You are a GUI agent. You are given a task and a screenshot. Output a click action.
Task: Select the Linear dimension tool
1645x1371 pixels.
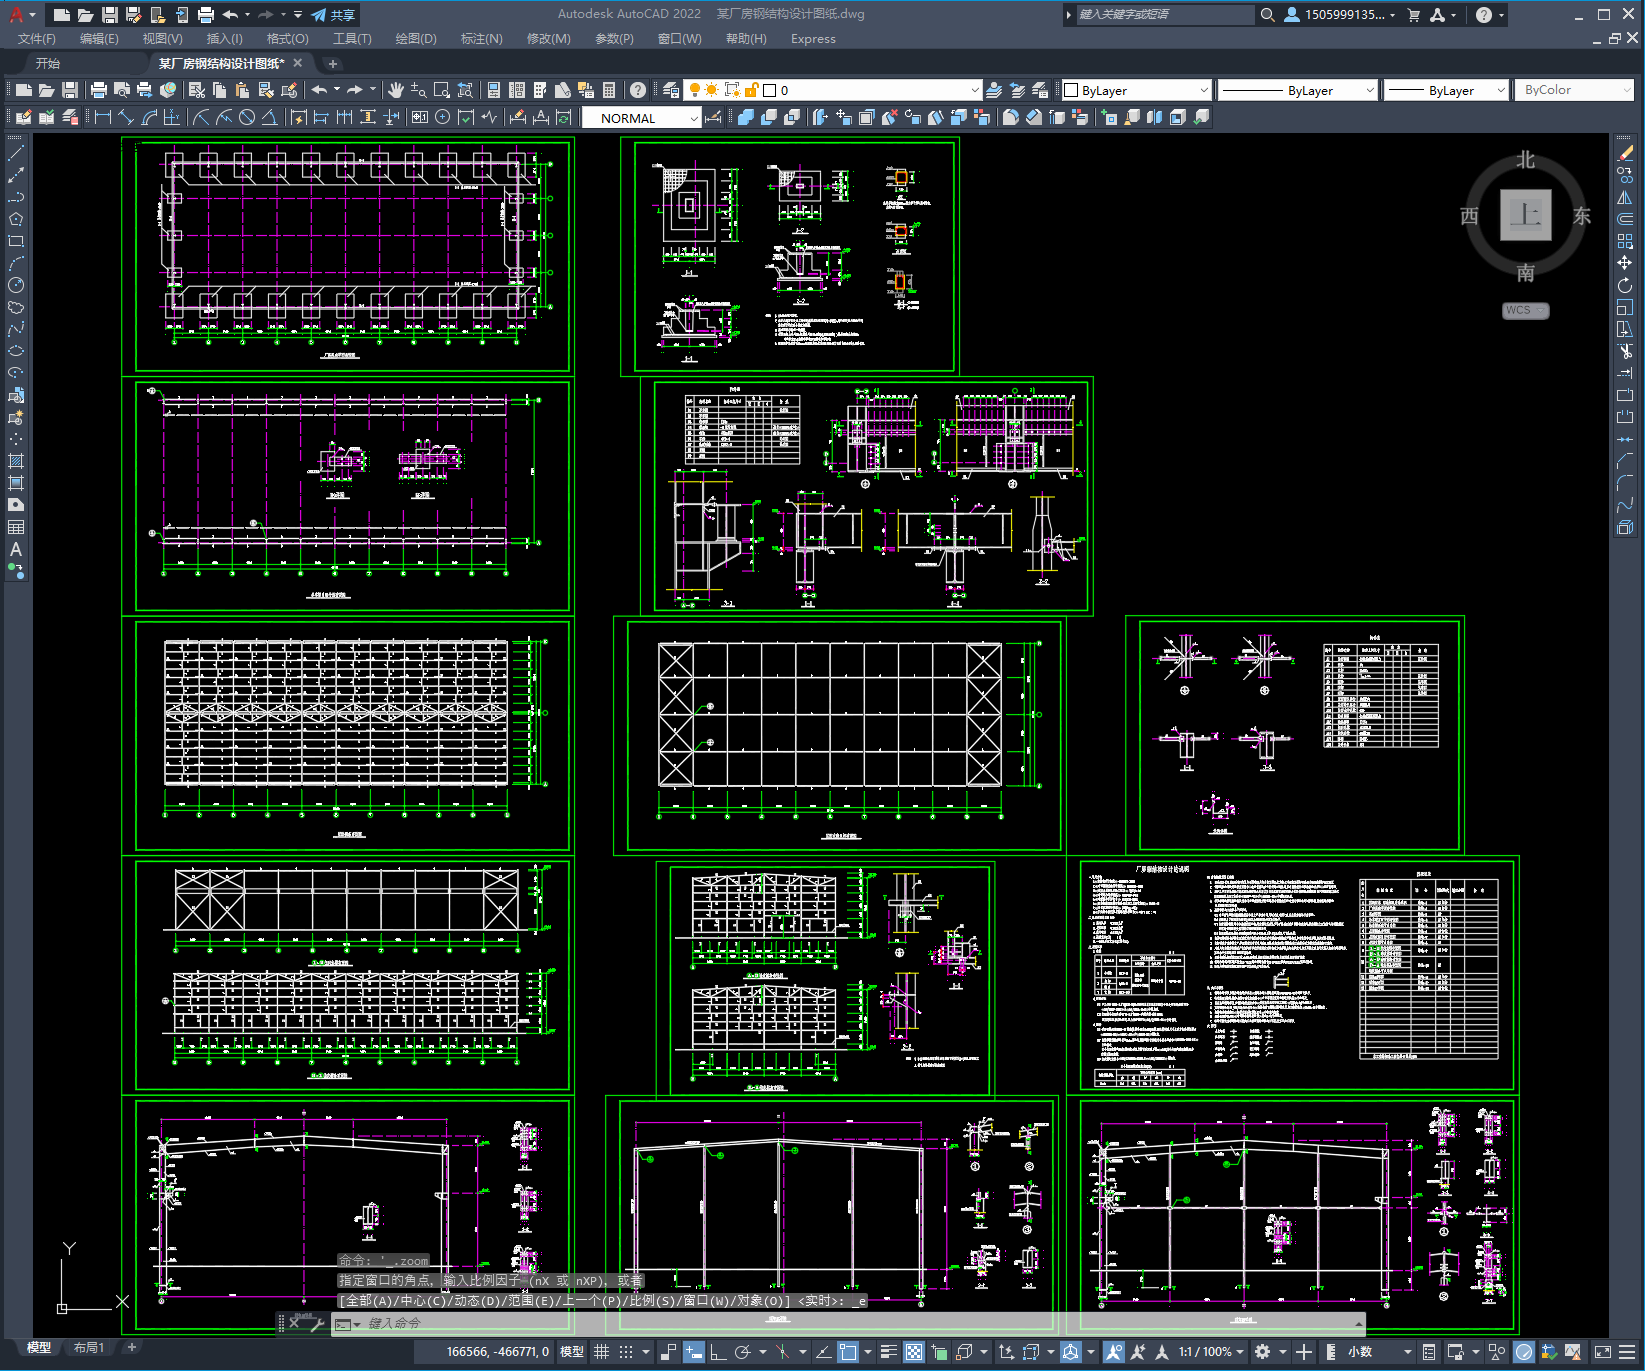click(102, 117)
